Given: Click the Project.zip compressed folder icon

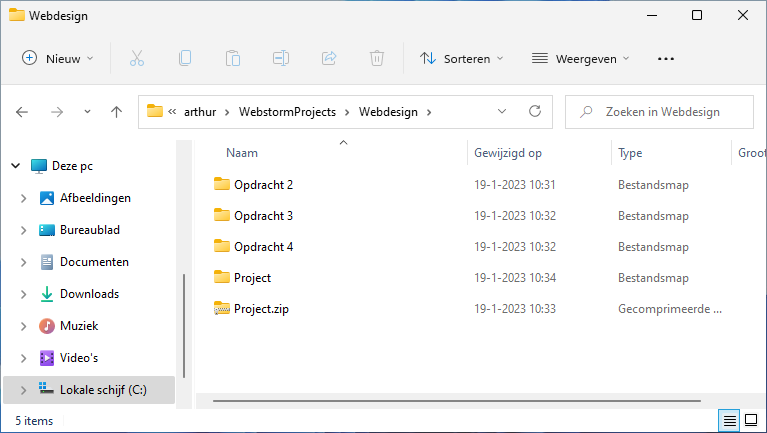Looking at the screenshot, I should pos(222,308).
